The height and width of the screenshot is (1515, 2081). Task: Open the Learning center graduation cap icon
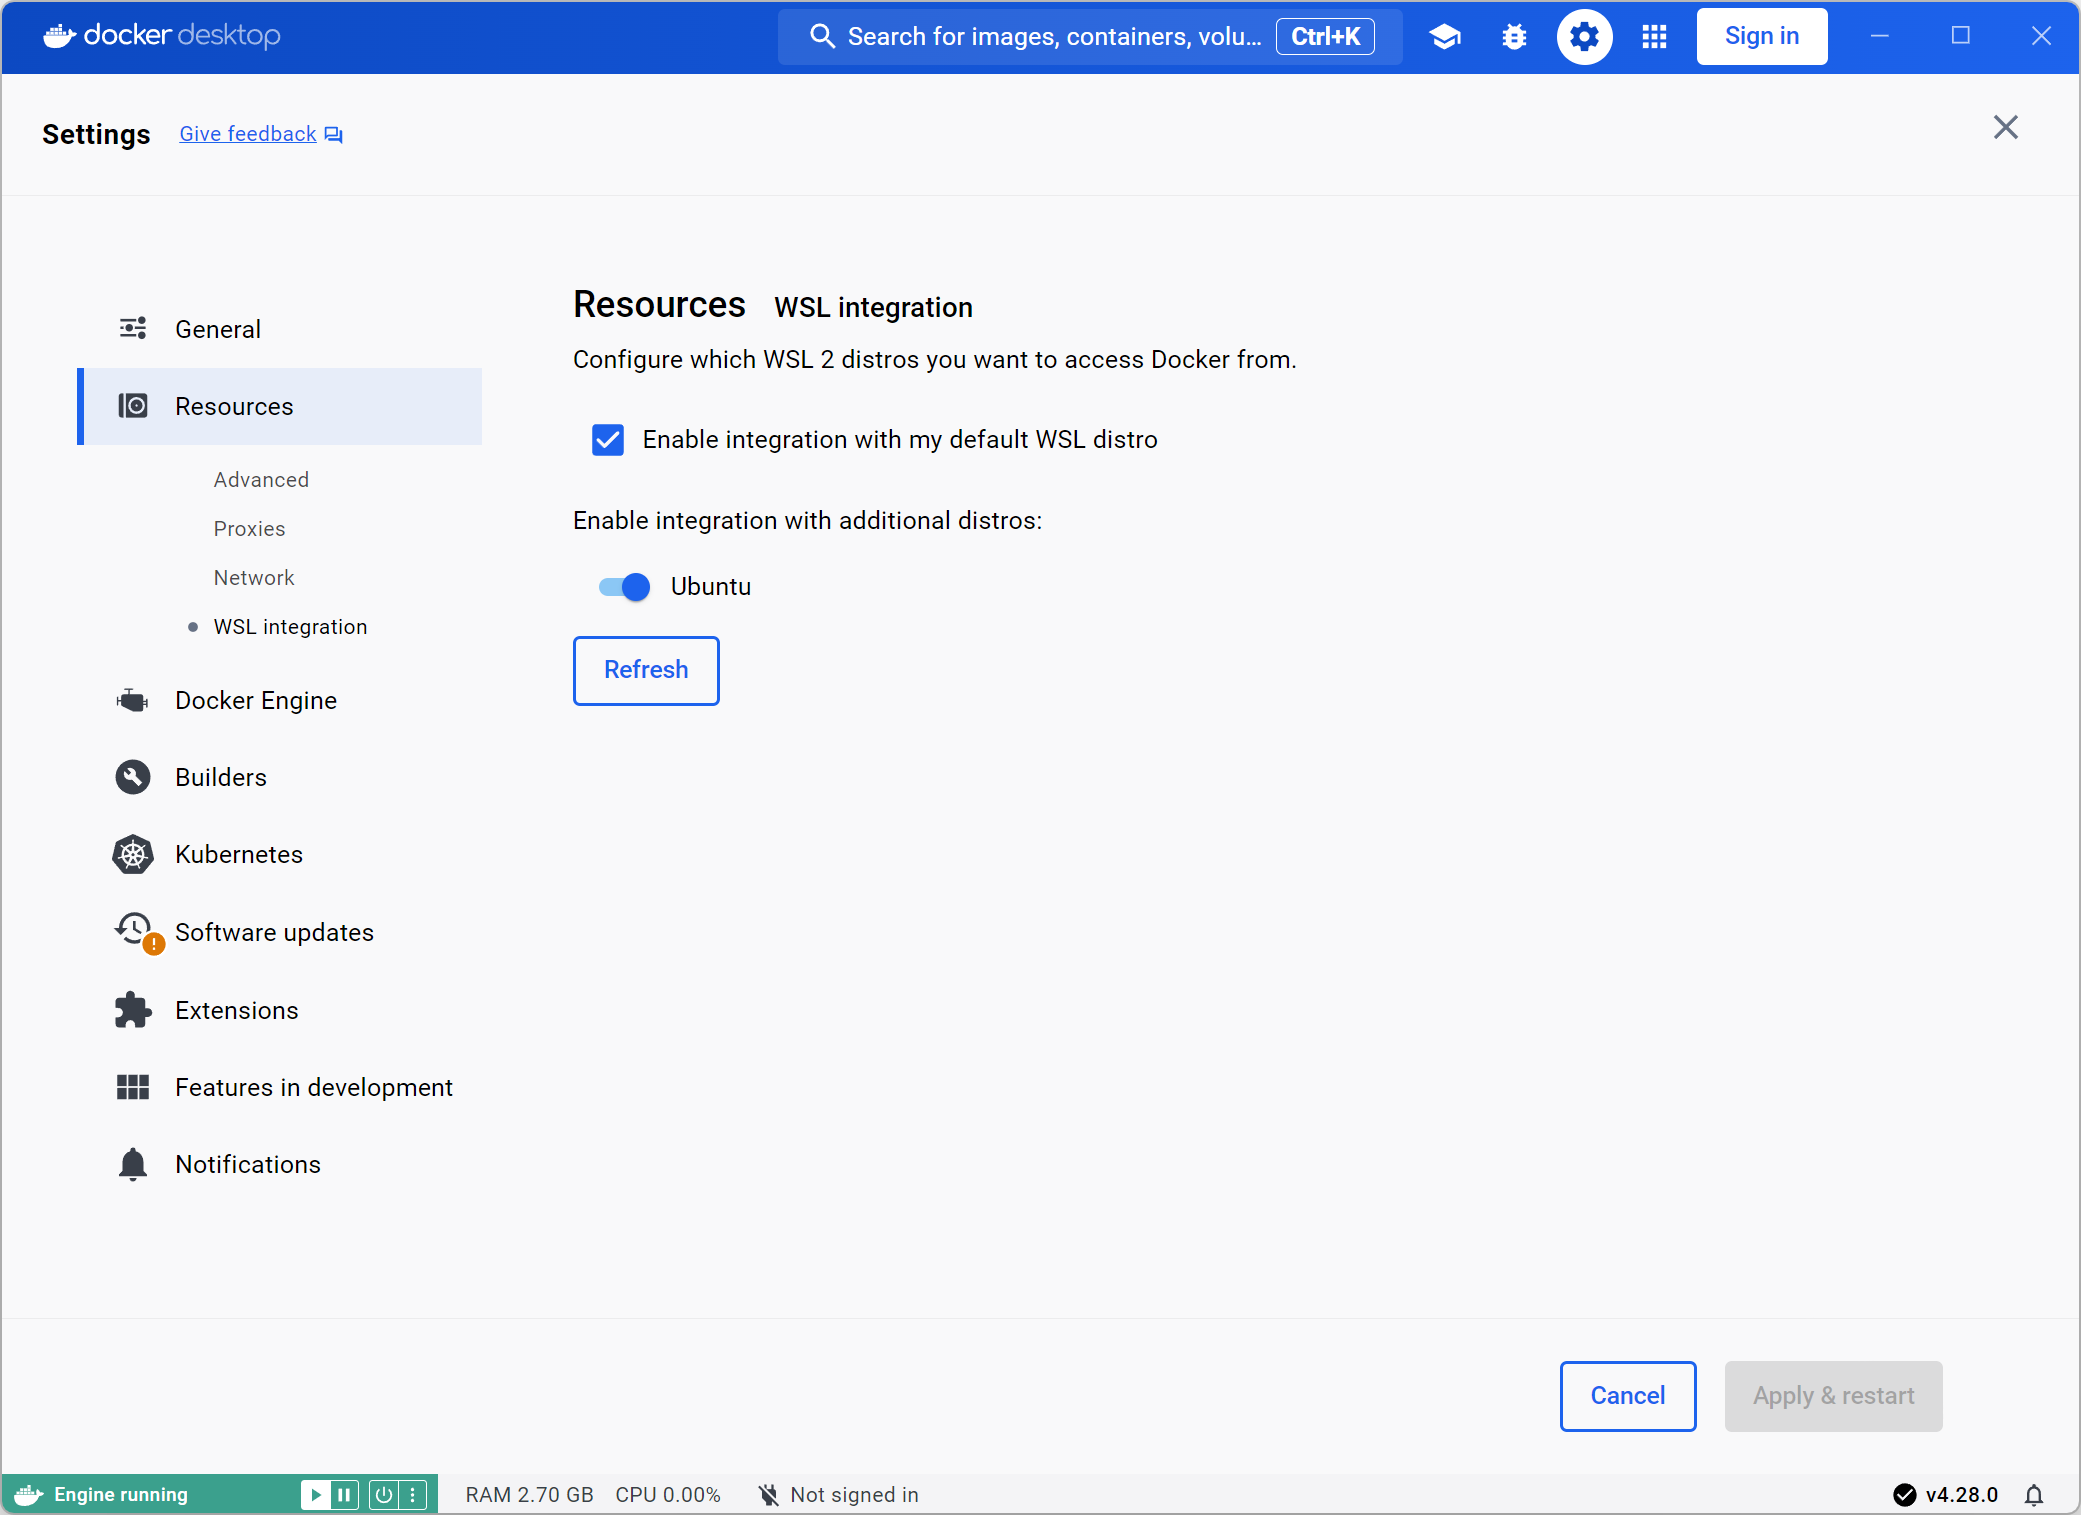(1444, 37)
